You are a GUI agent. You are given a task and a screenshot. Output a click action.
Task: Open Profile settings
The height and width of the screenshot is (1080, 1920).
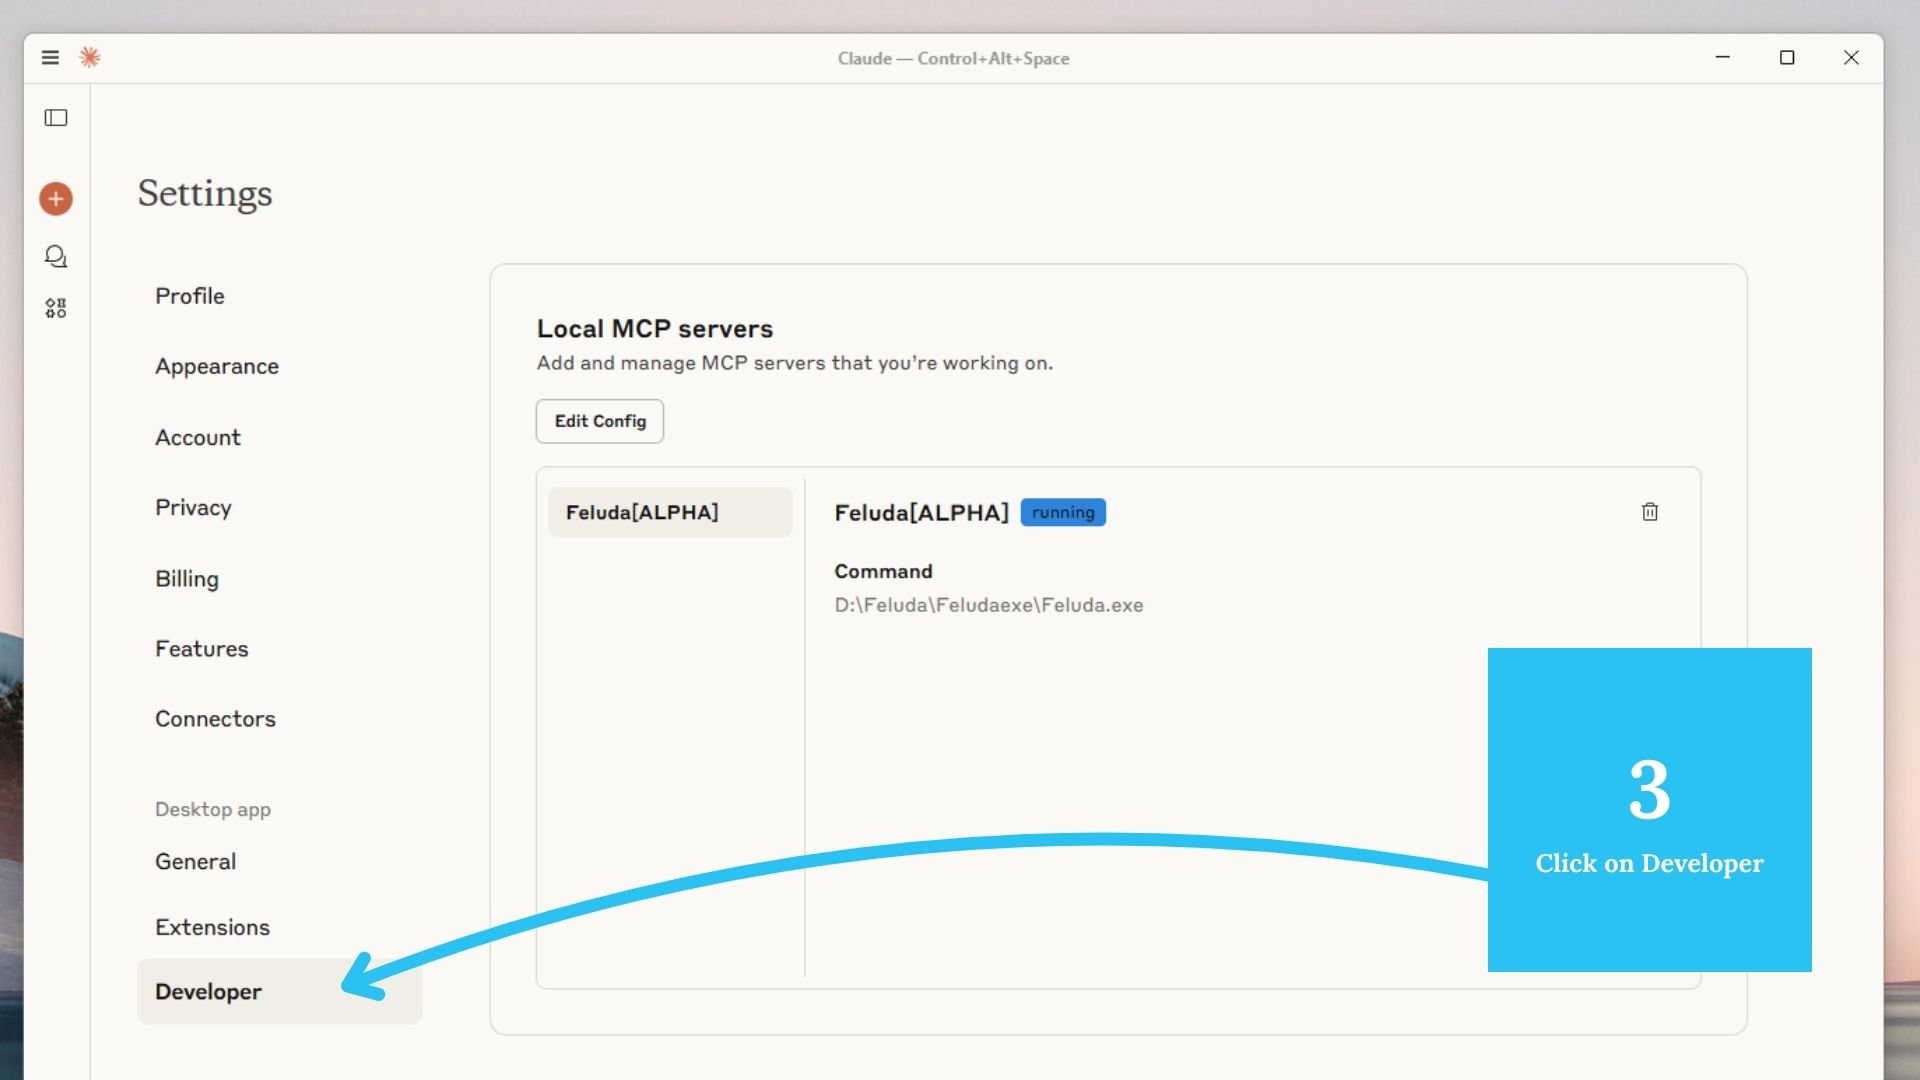(189, 296)
